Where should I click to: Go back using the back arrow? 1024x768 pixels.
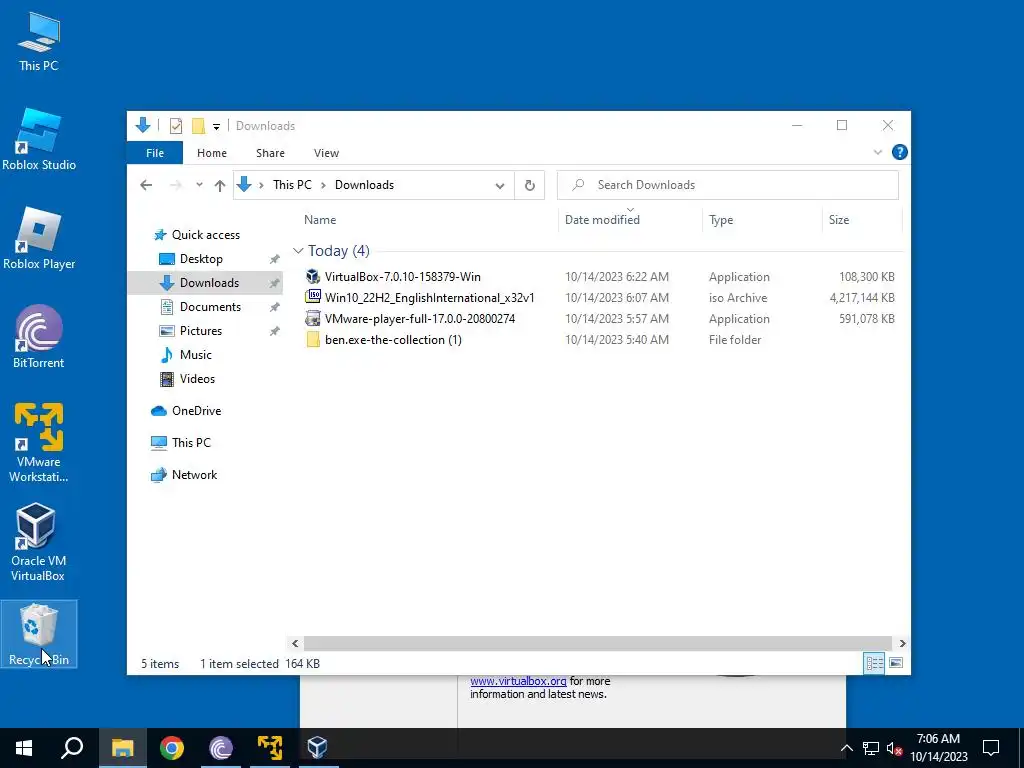146,185
